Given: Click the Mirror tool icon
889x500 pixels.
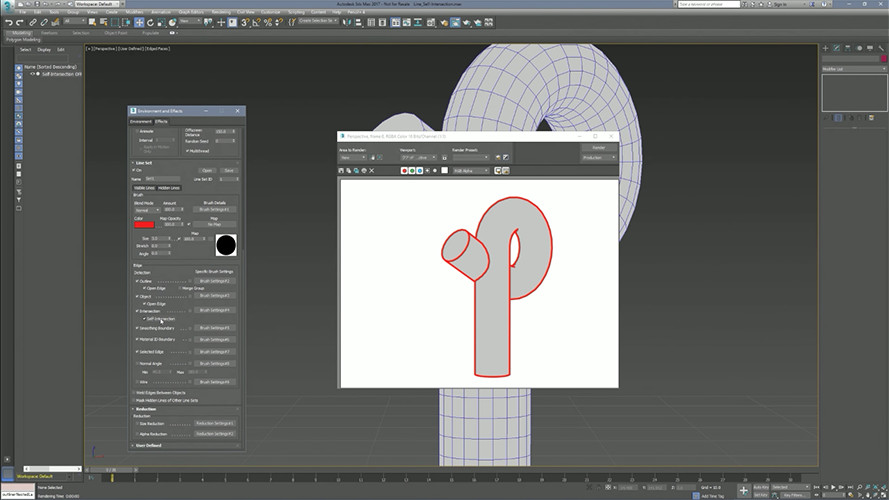Looking at the screenshot, I should point(347,23).
